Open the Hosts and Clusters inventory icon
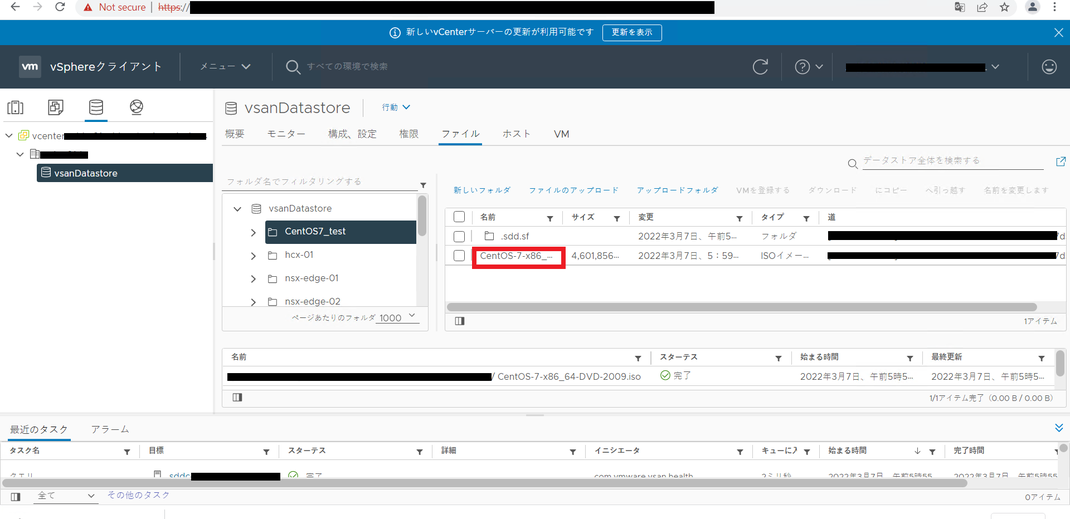This screenshot has width=1070, height=519. [x=15, y=107]
